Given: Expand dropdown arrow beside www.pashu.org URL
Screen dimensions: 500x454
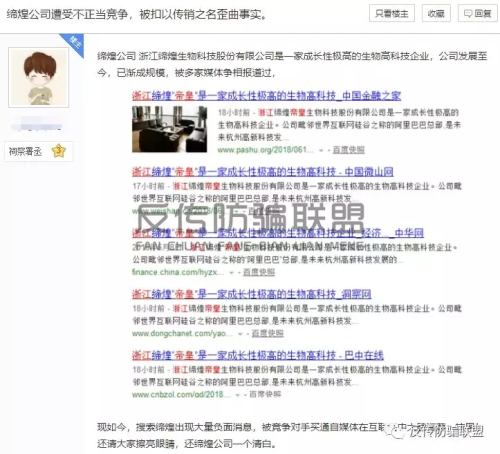Looking at the screenshot, I should pyautogui.click(x=321, y=151).
